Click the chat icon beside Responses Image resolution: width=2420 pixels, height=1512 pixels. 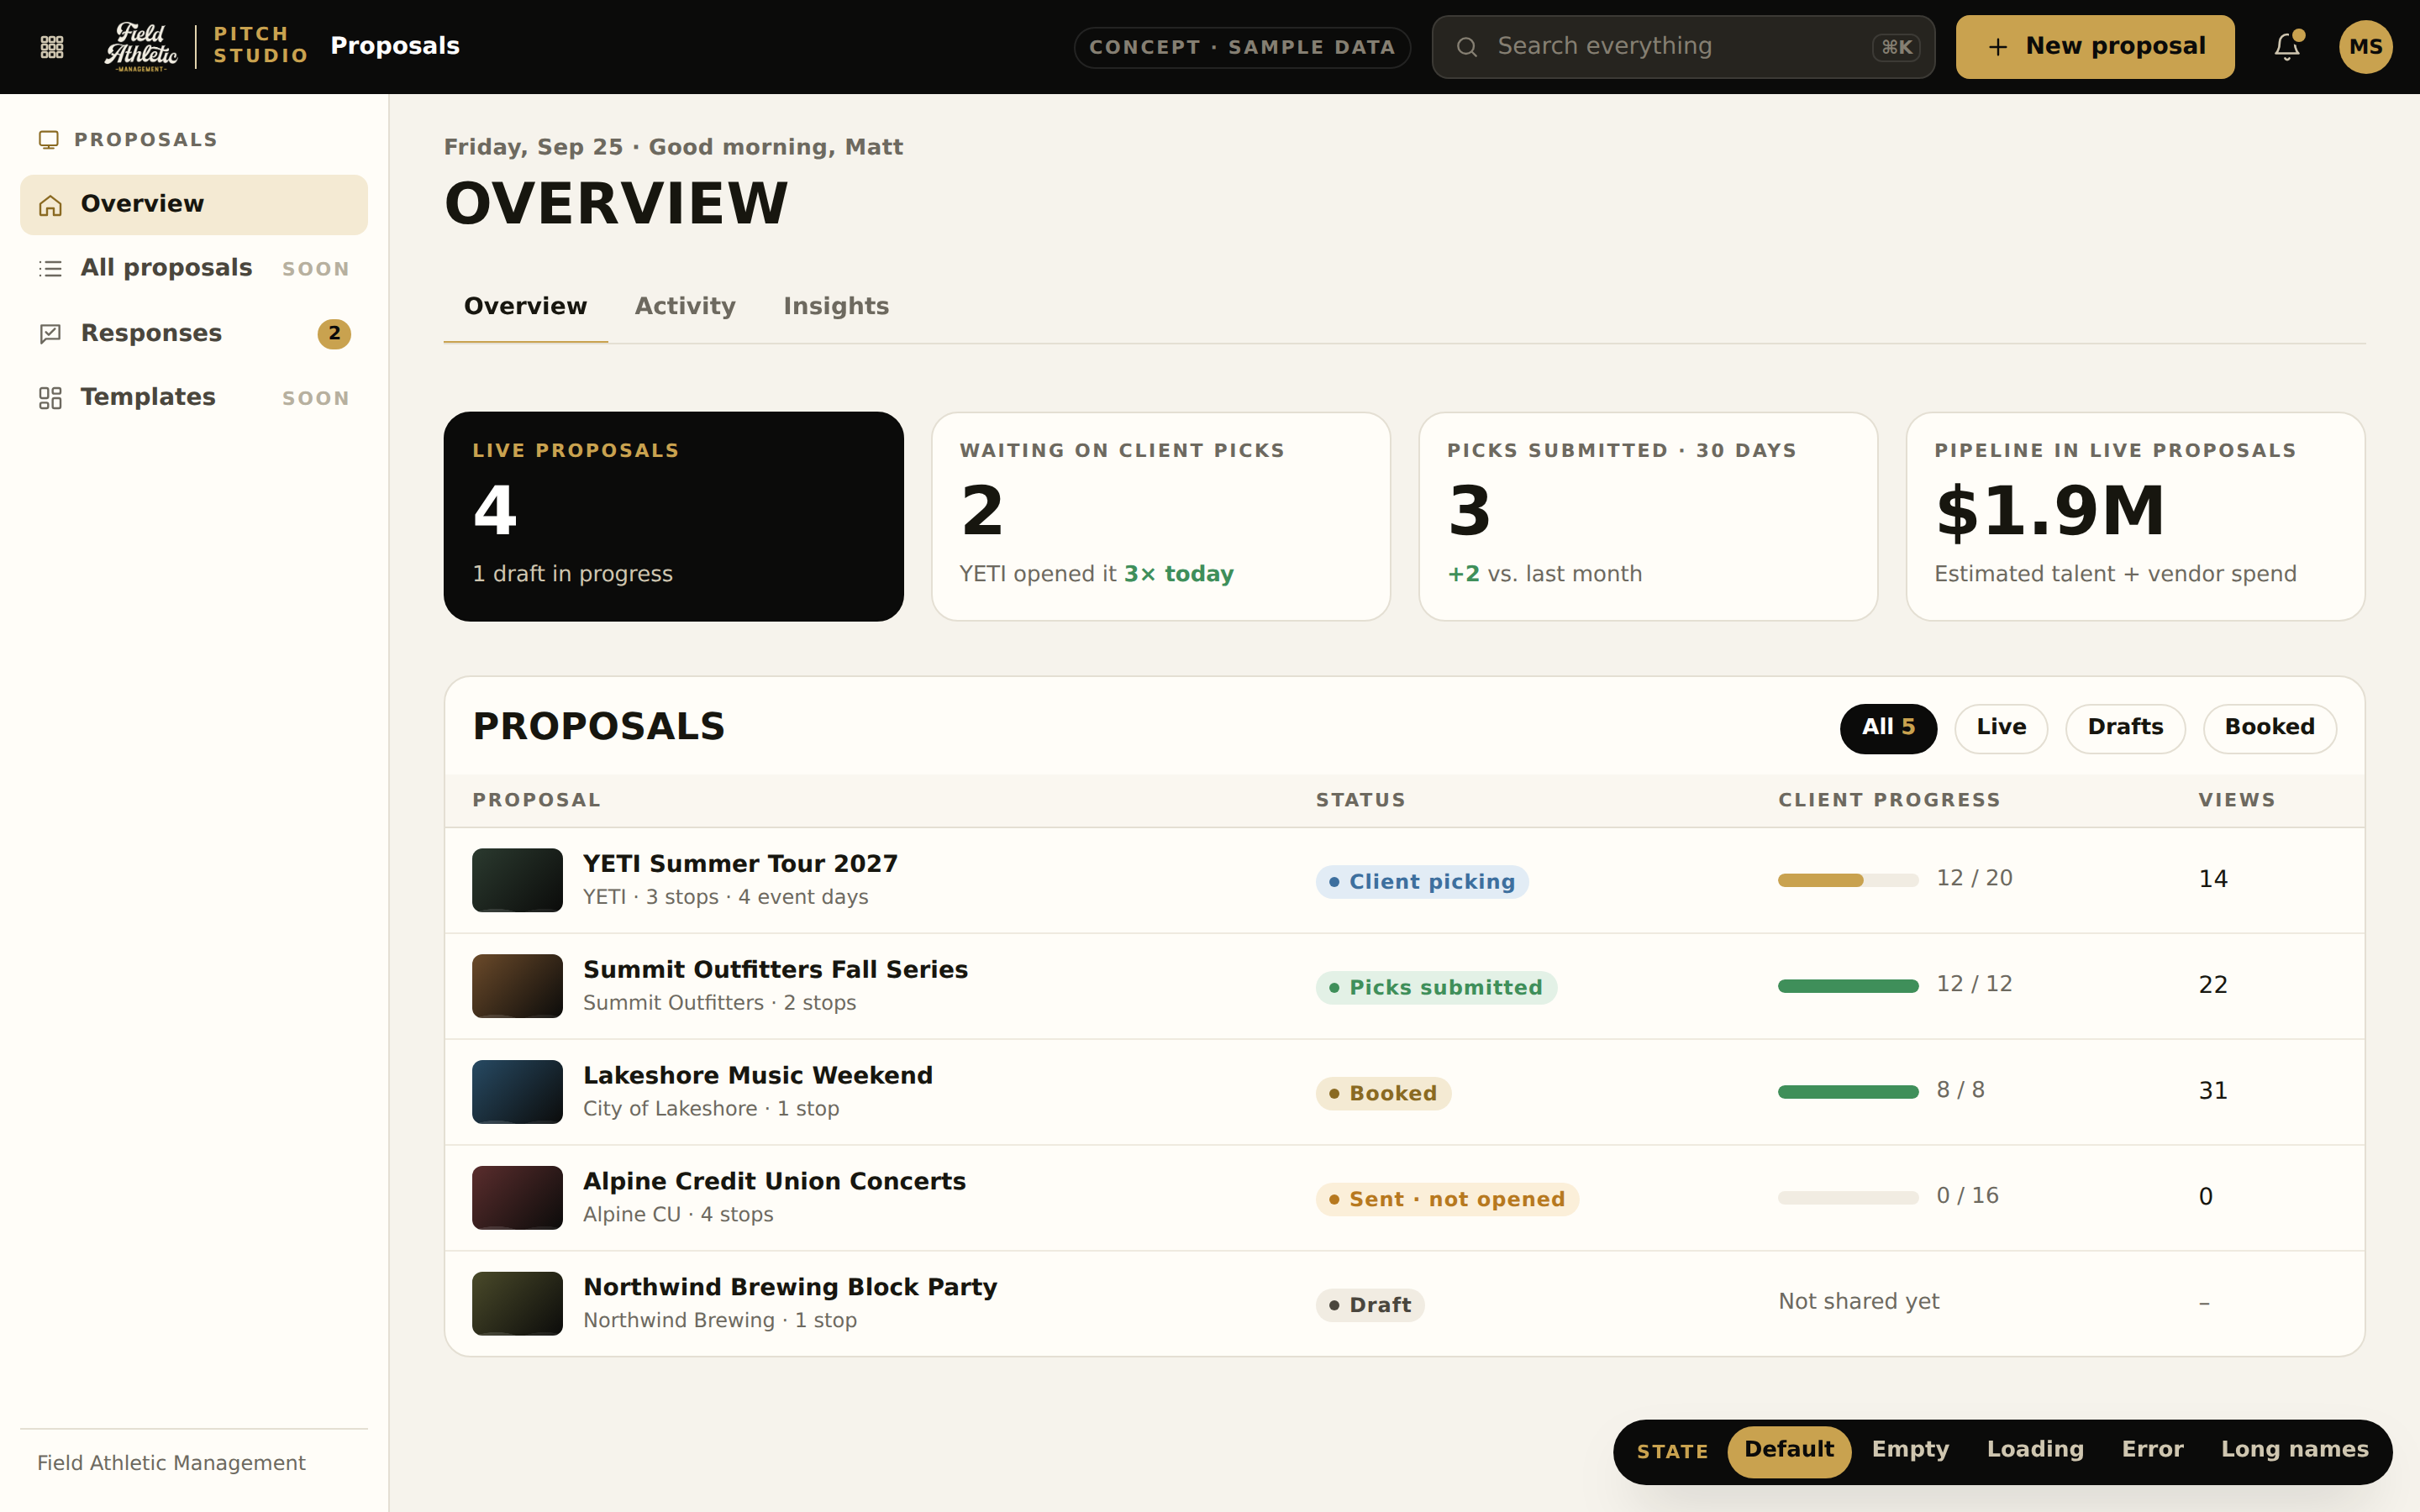click(x=50, y=333)
